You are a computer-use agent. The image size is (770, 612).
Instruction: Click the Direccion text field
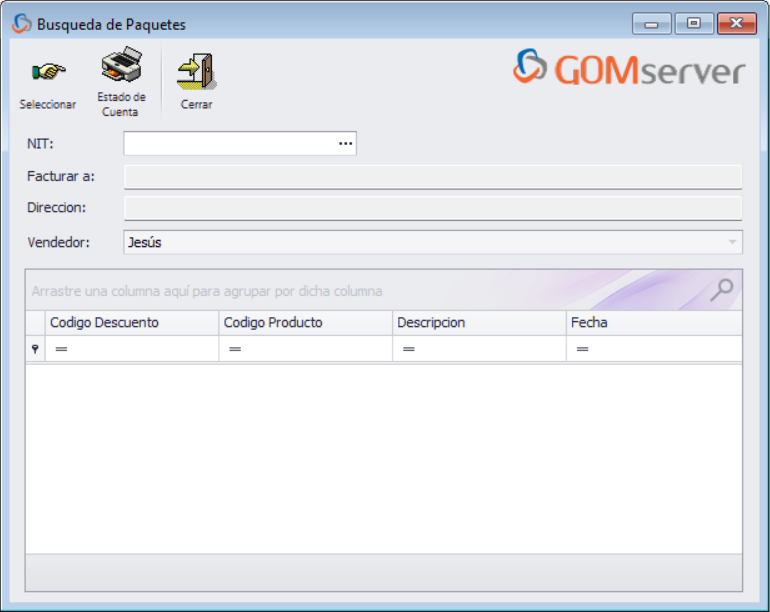432,208
